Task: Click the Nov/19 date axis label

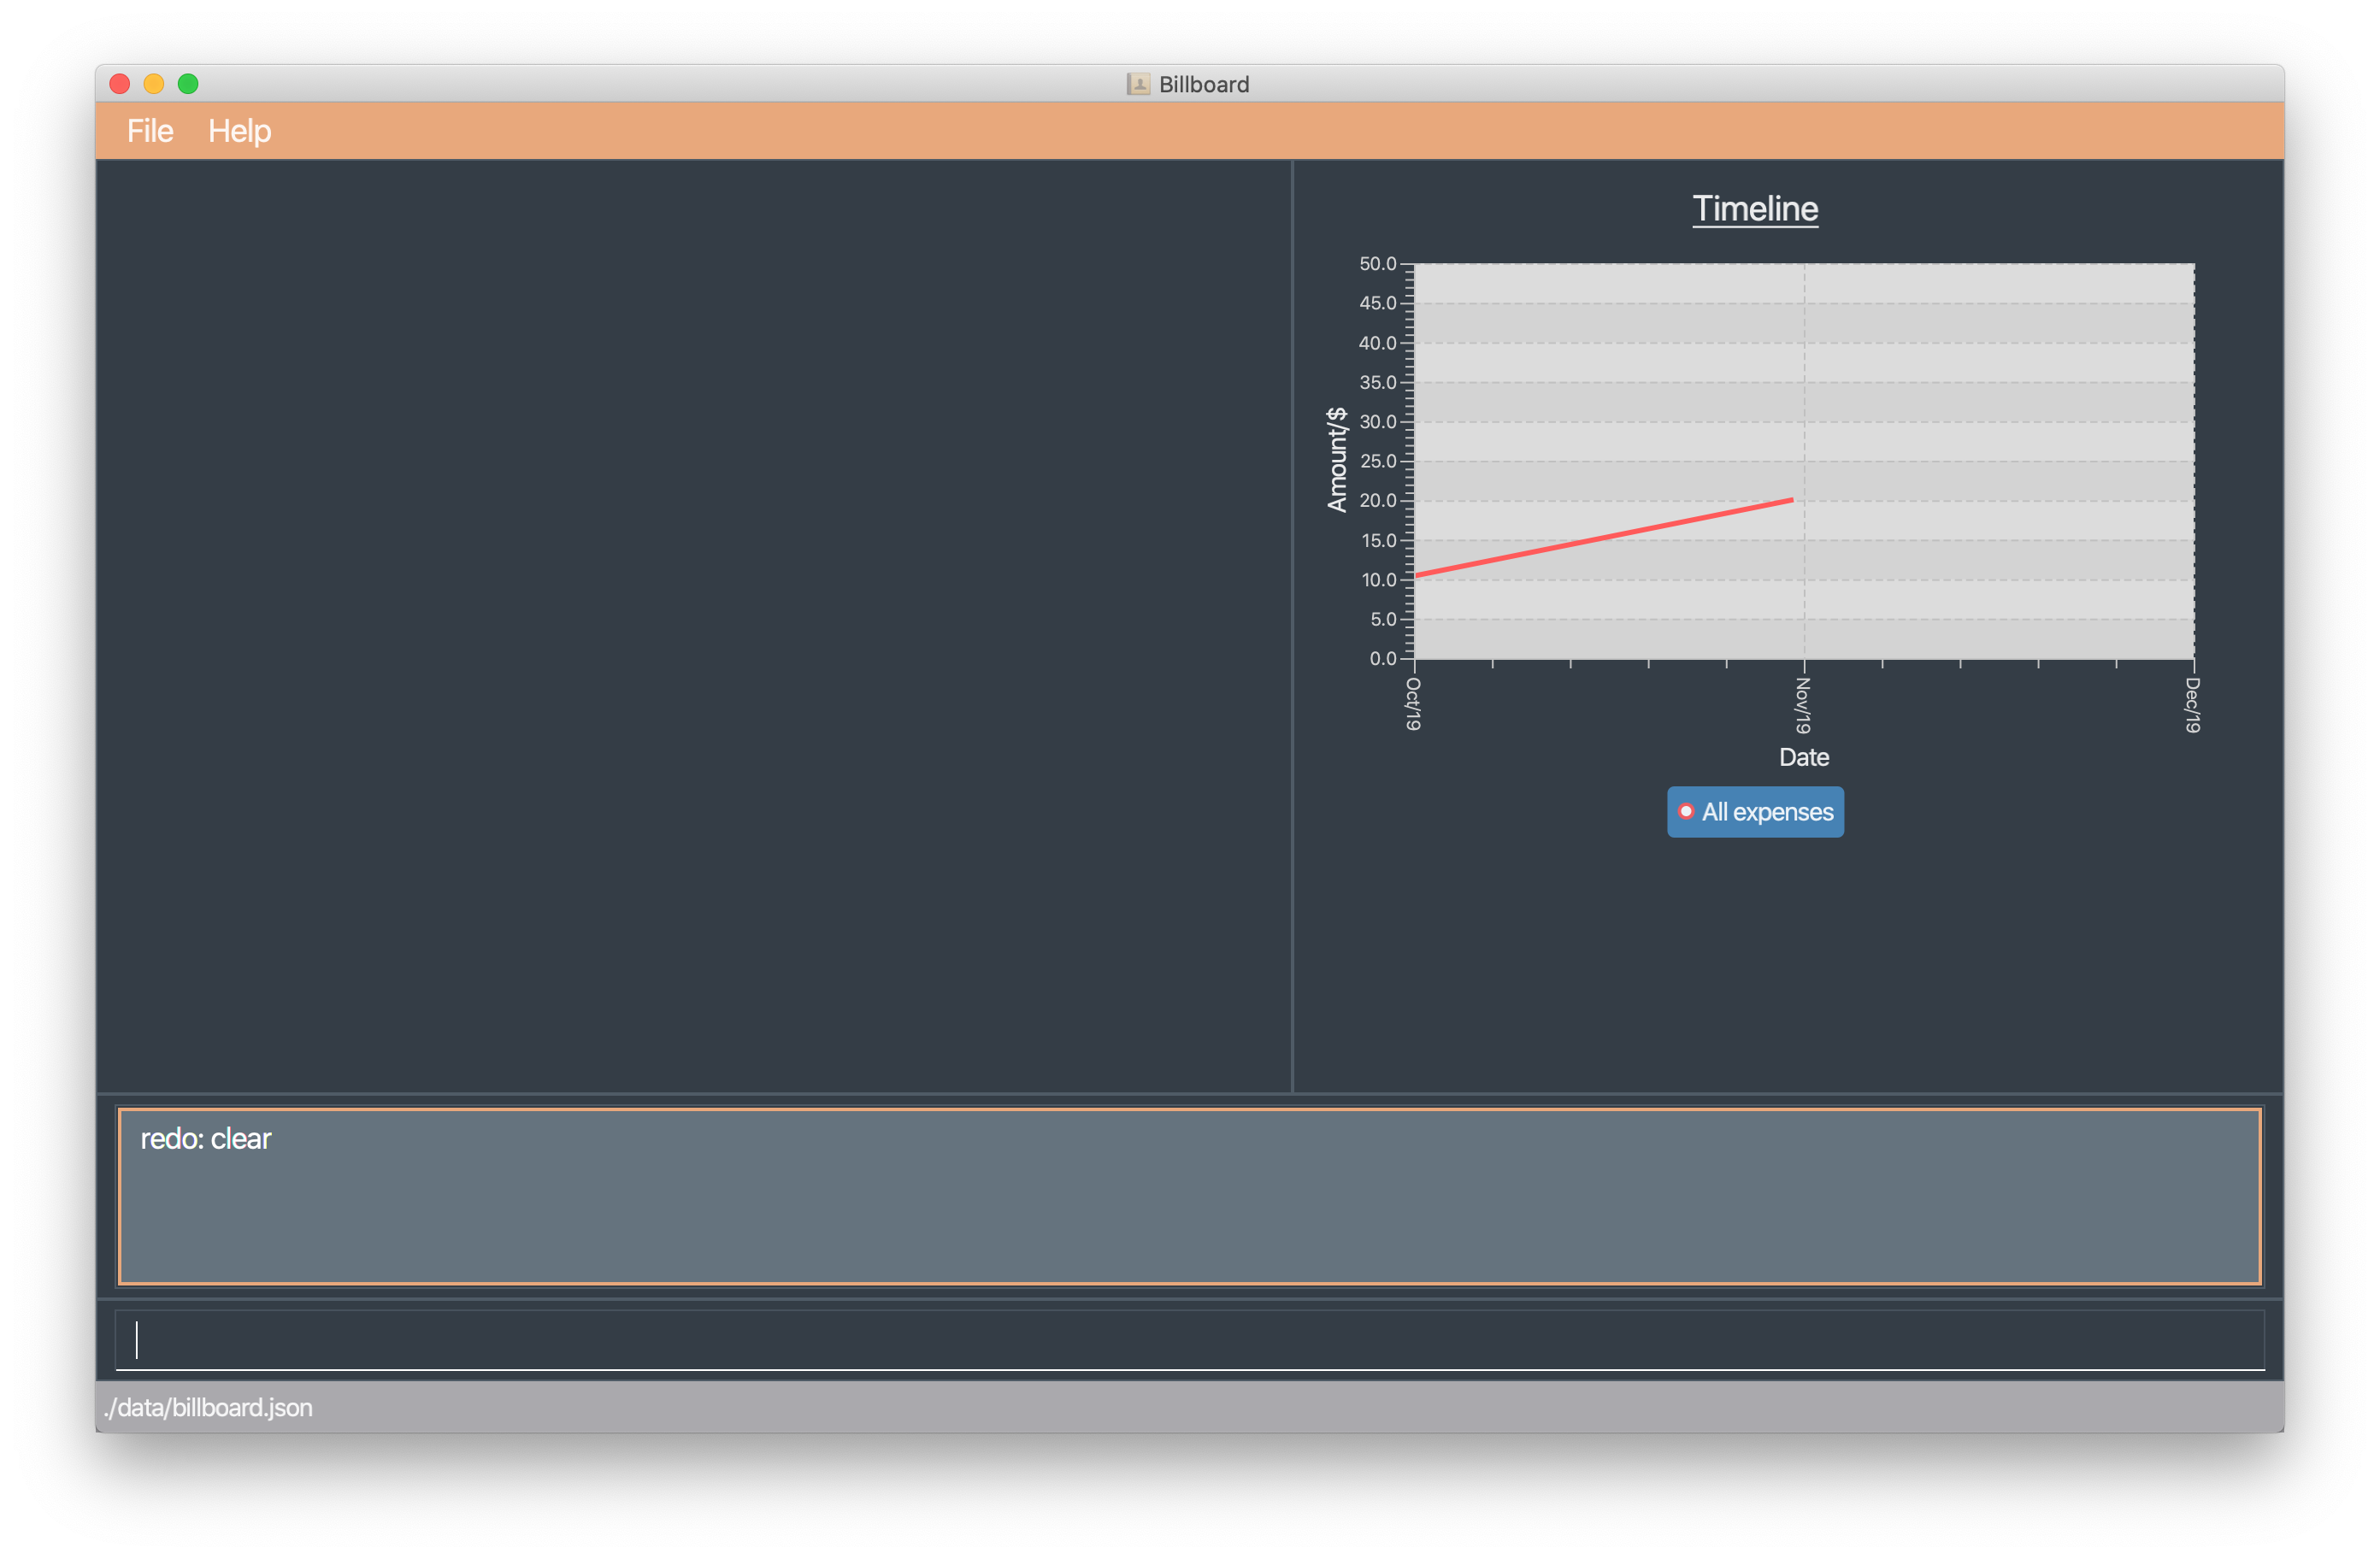Action: tap(1803, 705)
